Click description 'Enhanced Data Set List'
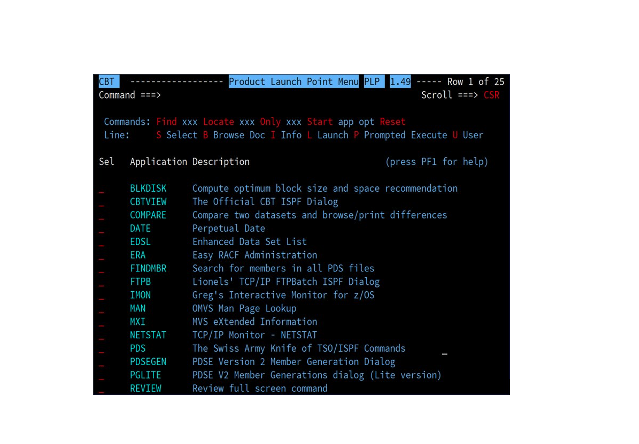This screenshot has width=639, height=444. pyautogui.click(x=249, y=242)
